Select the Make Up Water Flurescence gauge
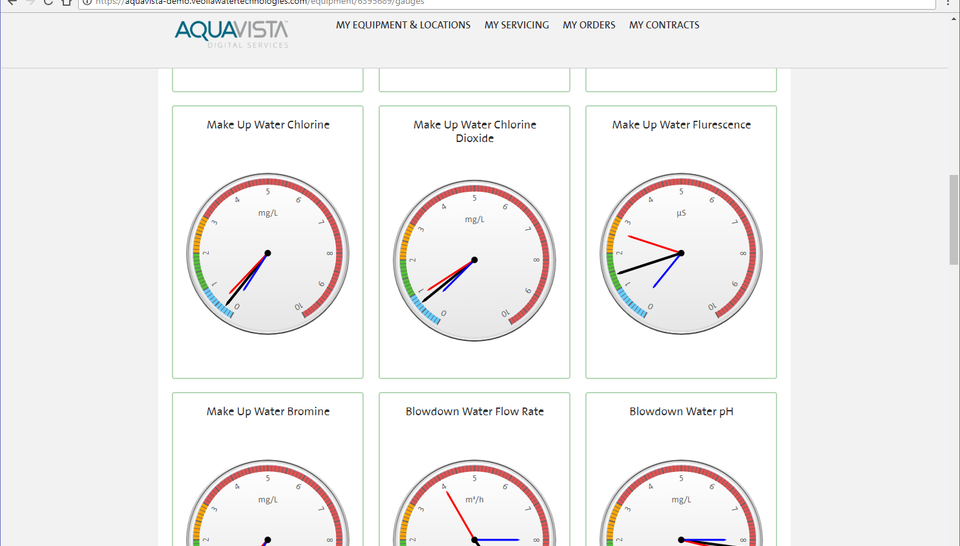The image size is (960, 546). 681,253
